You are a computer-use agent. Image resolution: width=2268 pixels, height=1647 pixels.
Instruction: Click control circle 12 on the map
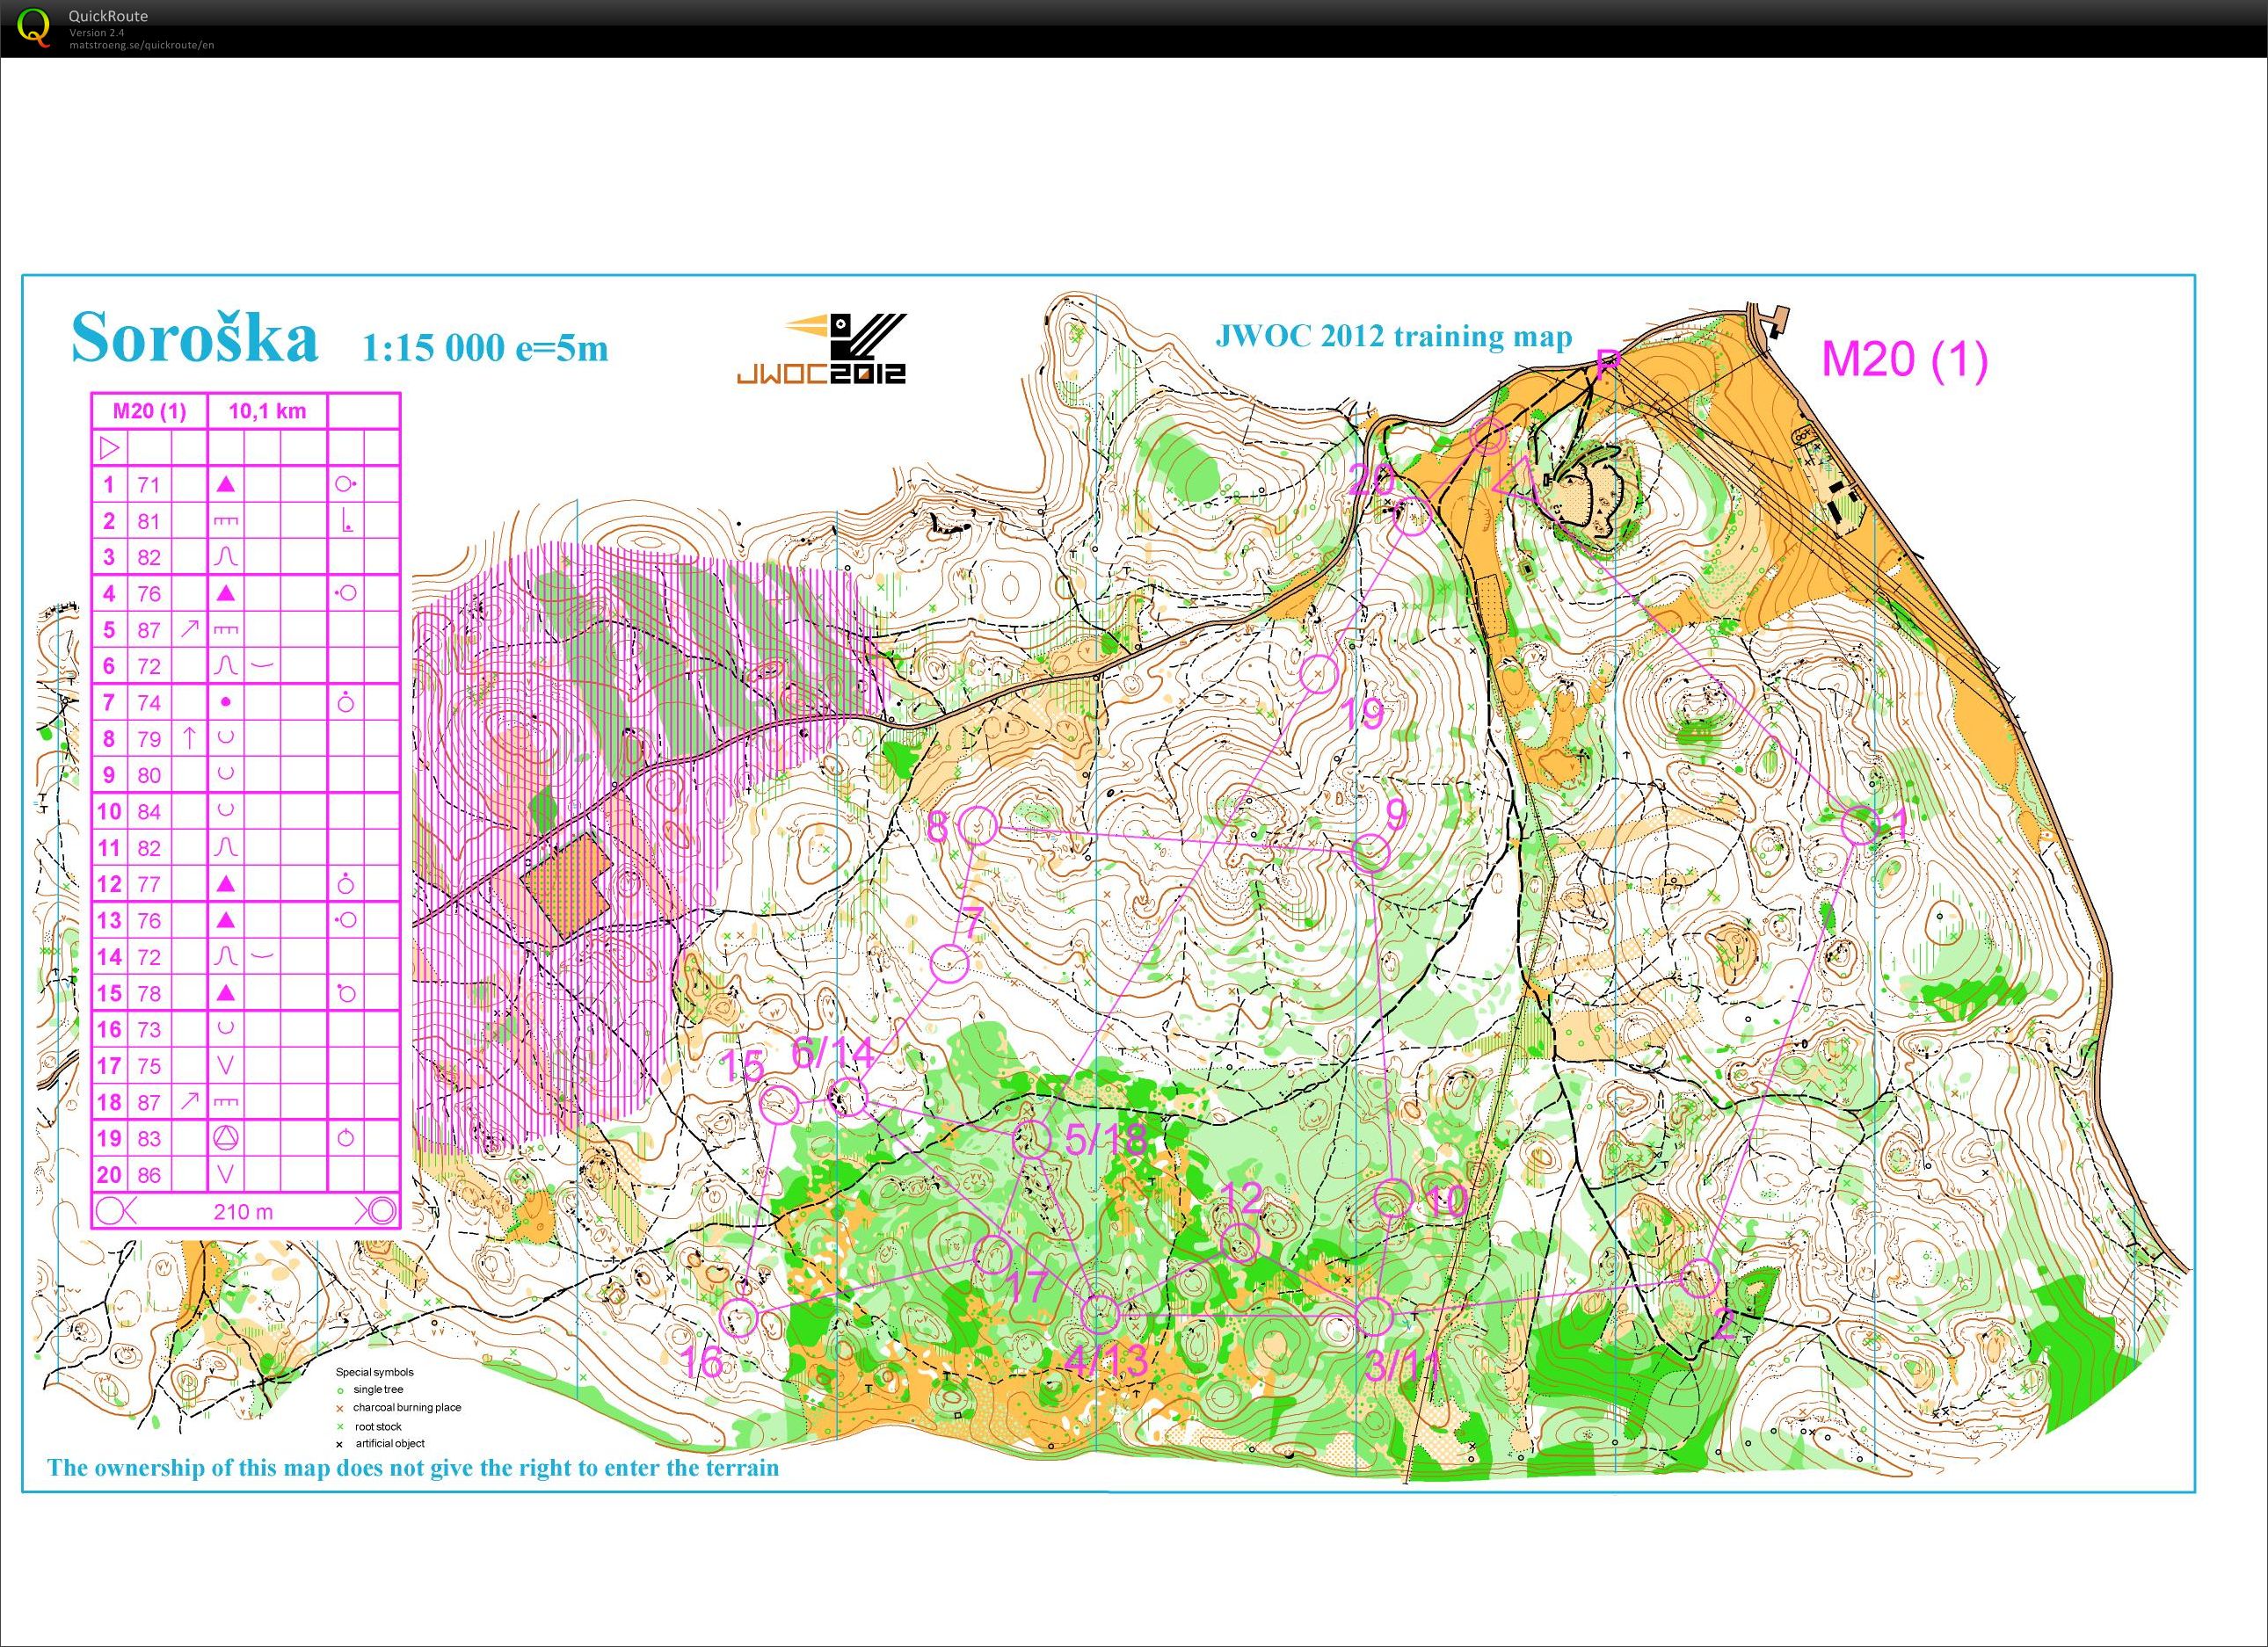pyautogui.click(x=1241, y=1243)
